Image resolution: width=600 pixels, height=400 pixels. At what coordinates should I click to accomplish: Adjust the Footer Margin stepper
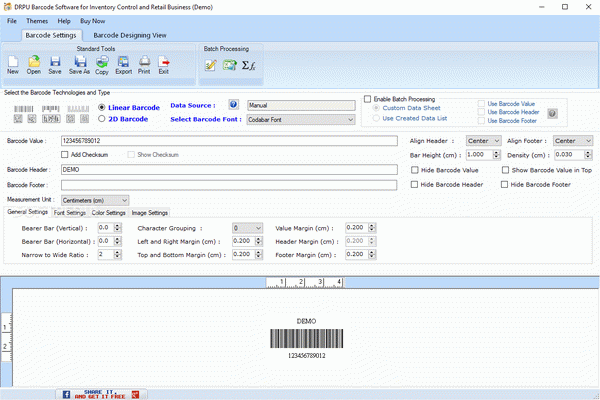click(372, 255)
